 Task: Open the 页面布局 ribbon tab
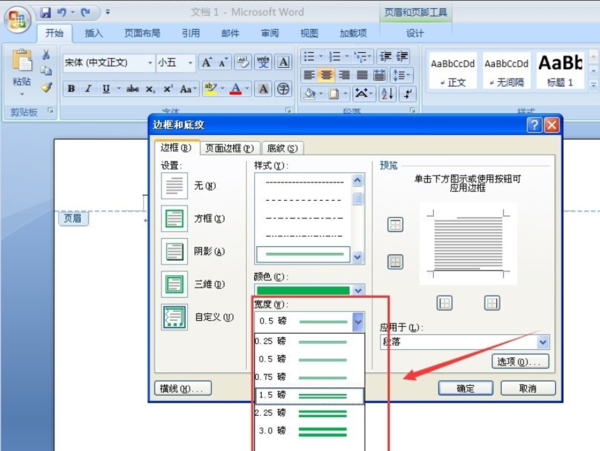[142, 33]
